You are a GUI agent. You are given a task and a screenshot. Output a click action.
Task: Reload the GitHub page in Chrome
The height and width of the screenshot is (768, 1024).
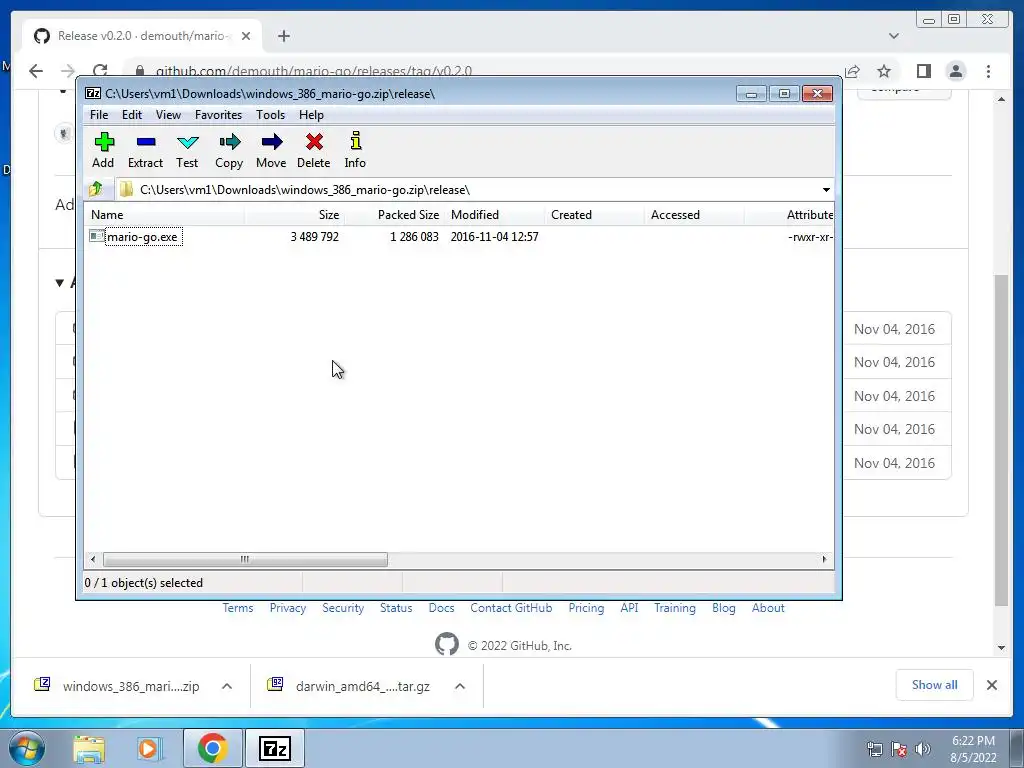click(x=100, y=71)
